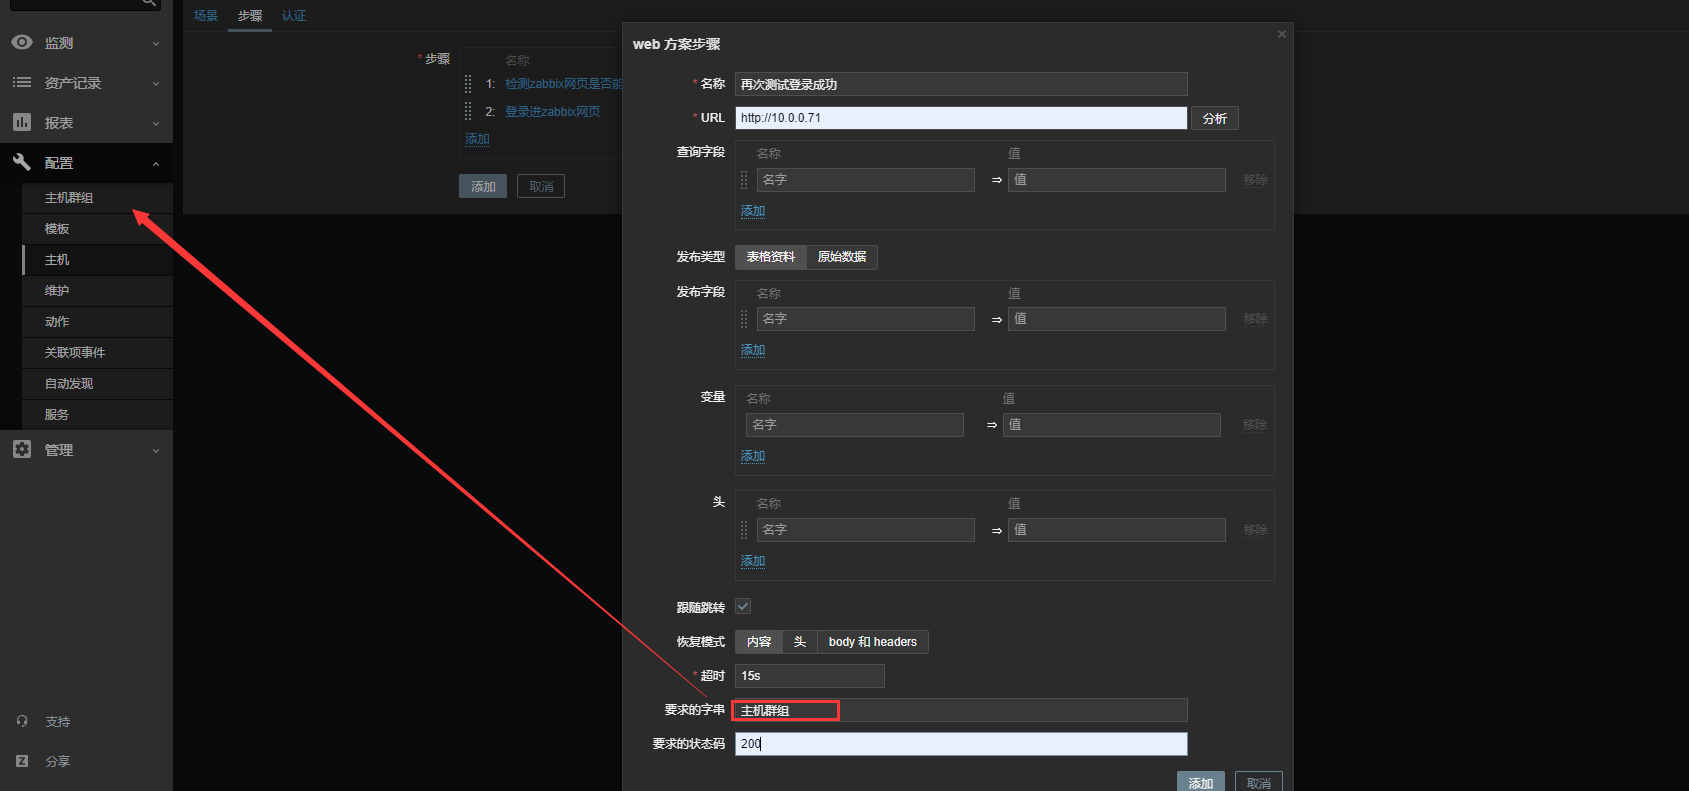Click the Monitoring eye icon in sidebar
The height and width of the screenshot is (791, 1689).
(22, 43)
